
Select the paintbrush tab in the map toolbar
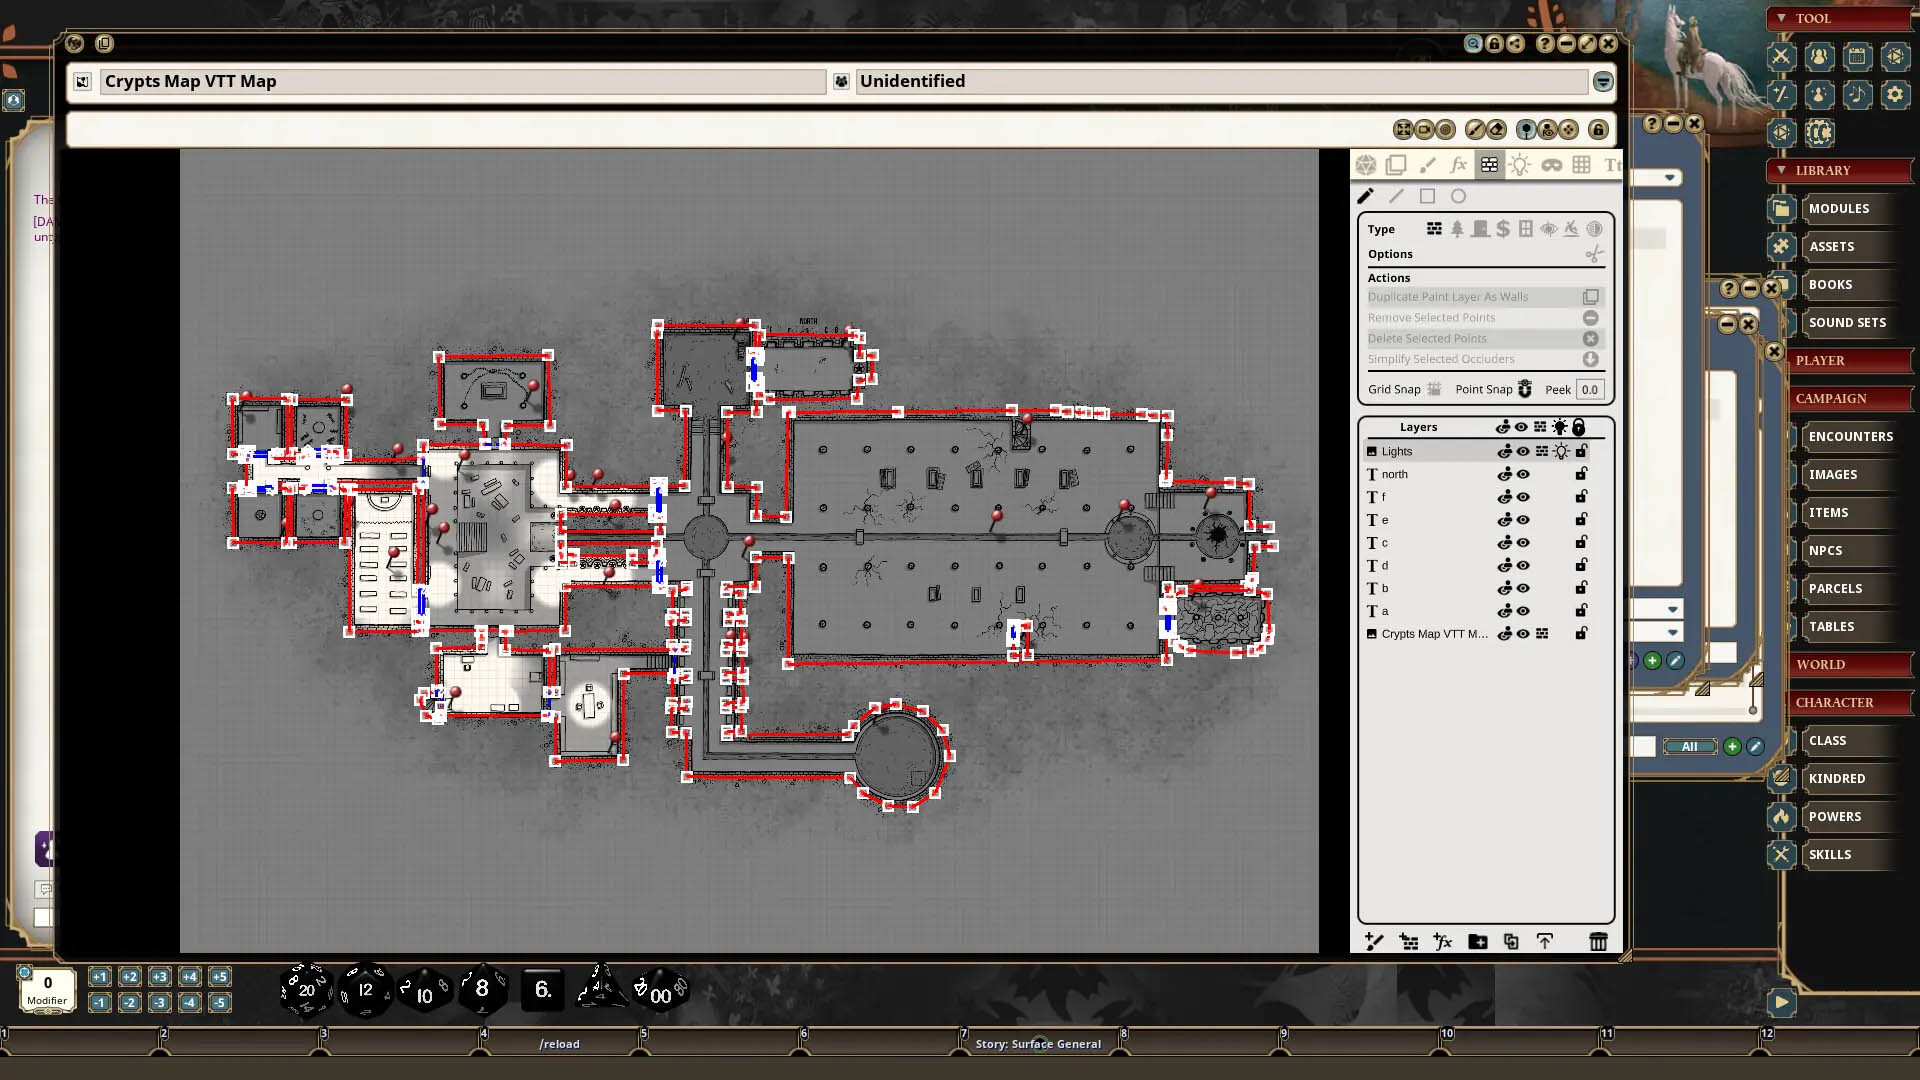1427,164
